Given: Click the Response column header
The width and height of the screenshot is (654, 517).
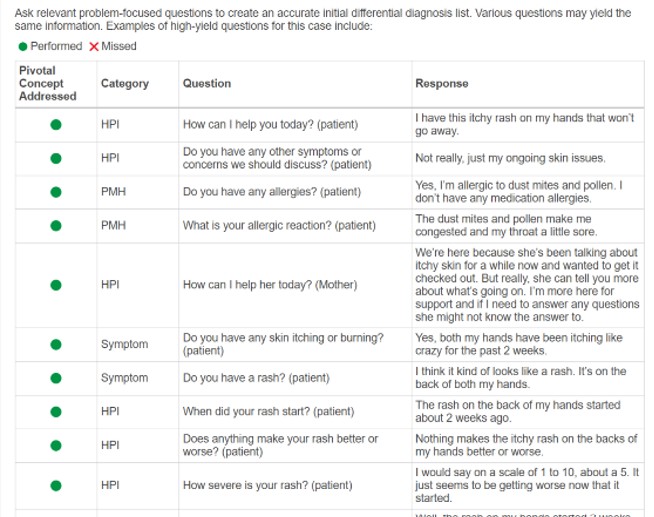Looking at the screenshot, I should point(442,83).
